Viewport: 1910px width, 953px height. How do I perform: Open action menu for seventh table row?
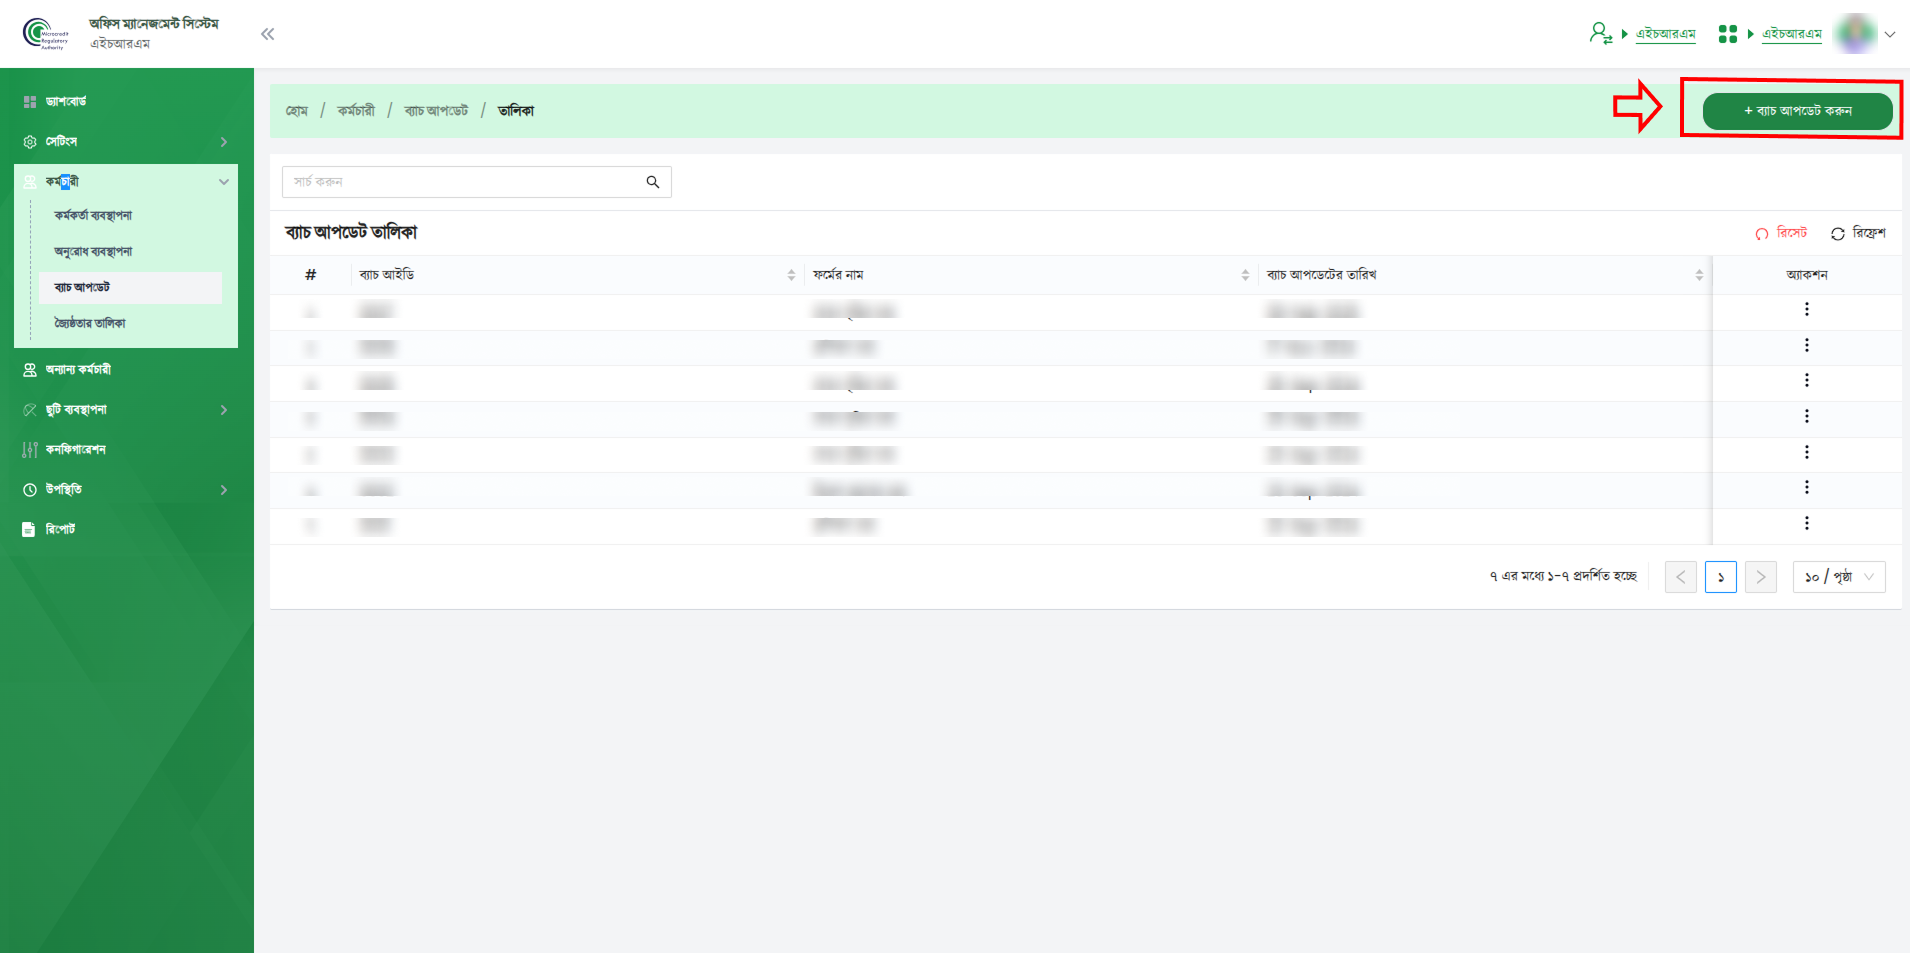tap(1806, 524)
